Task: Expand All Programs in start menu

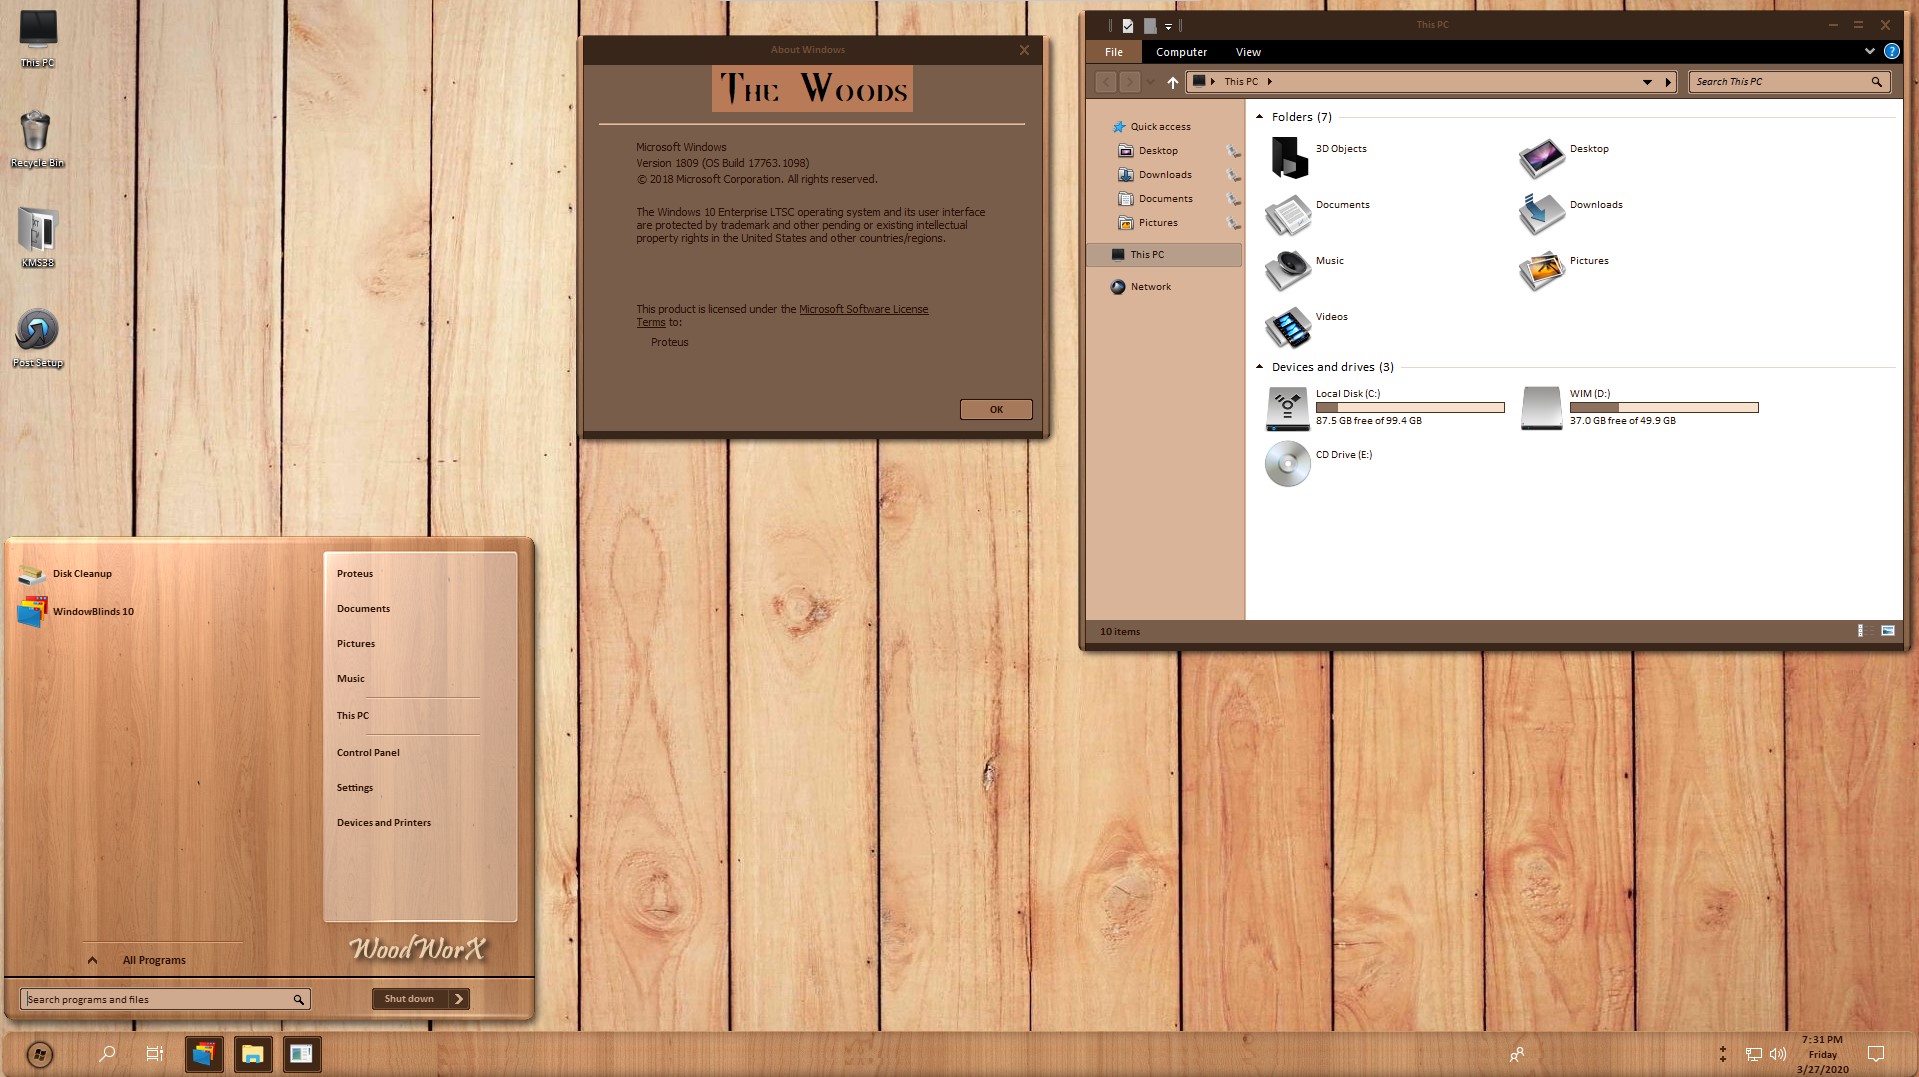Action: (139, 960)
